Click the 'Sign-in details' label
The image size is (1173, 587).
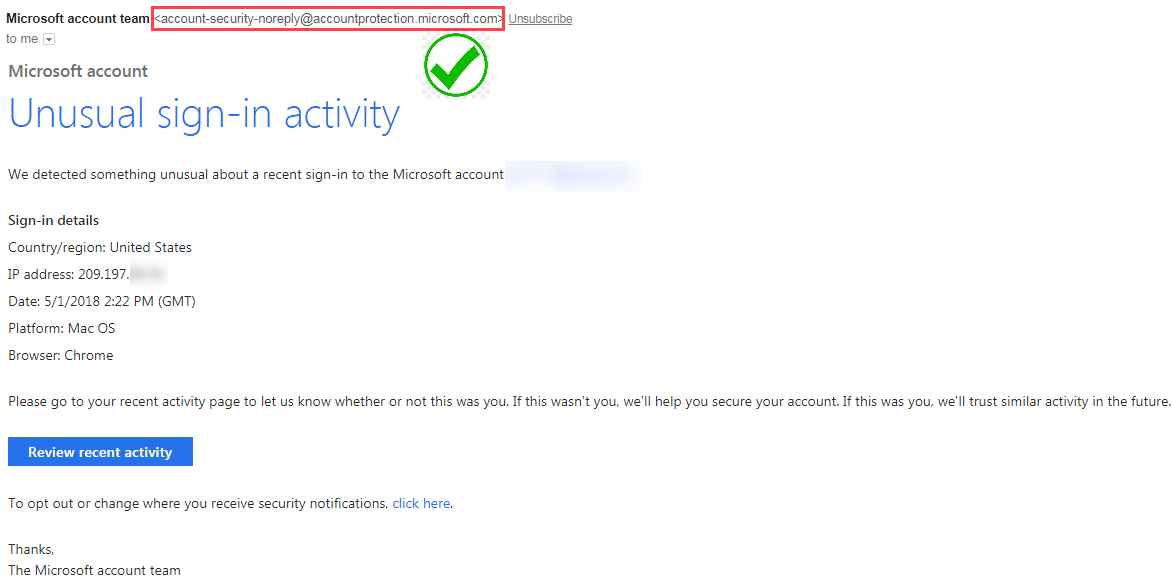[53, 220]
